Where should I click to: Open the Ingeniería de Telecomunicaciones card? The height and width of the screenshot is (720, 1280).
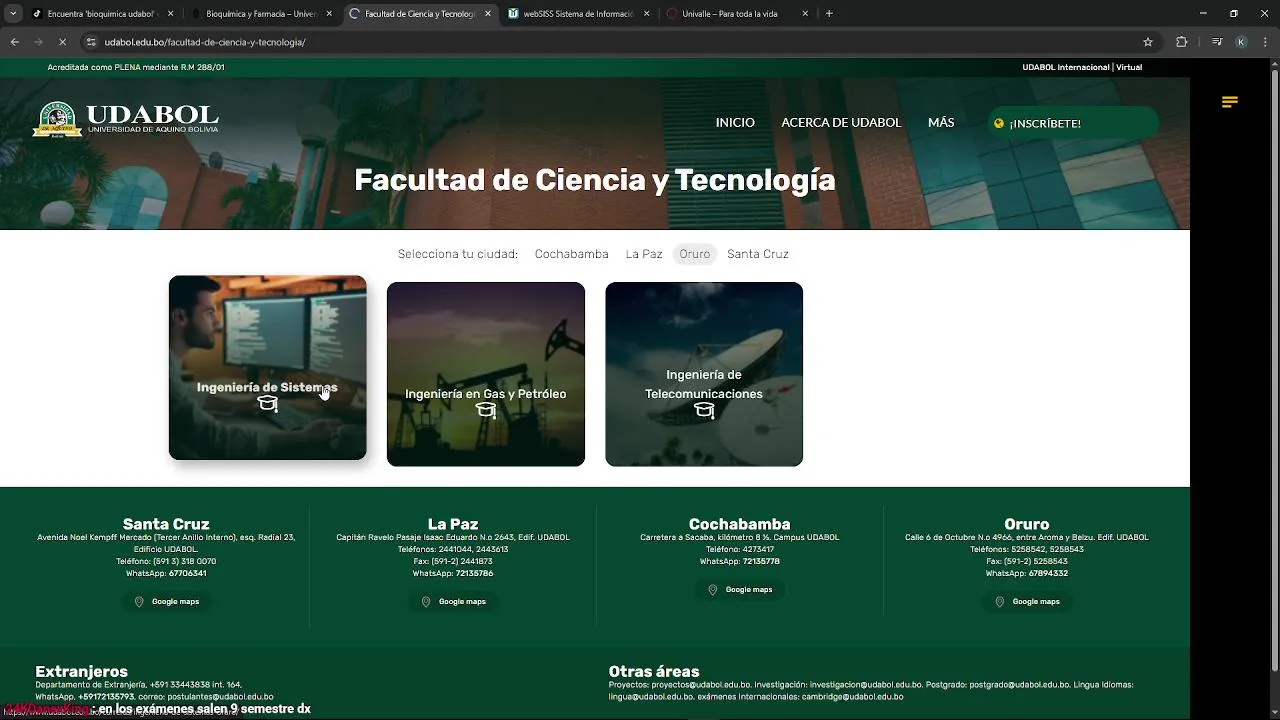click(704, 374)
